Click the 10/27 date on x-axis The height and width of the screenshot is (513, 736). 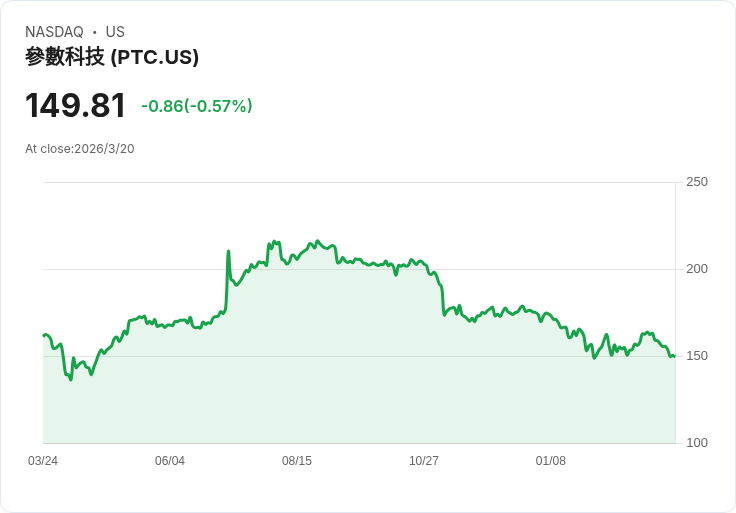424,461
